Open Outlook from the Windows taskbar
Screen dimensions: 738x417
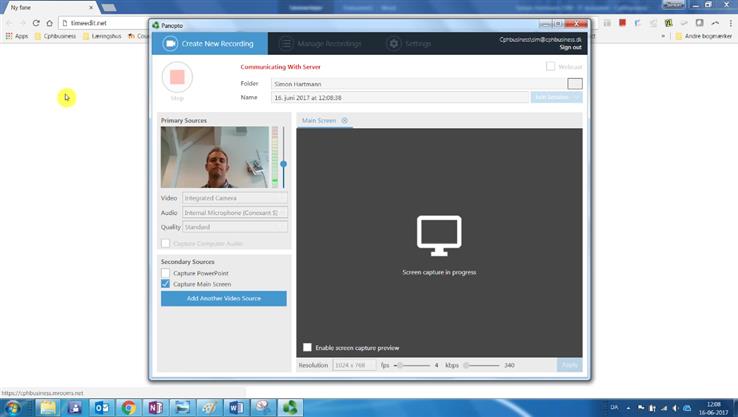point(101,407)
